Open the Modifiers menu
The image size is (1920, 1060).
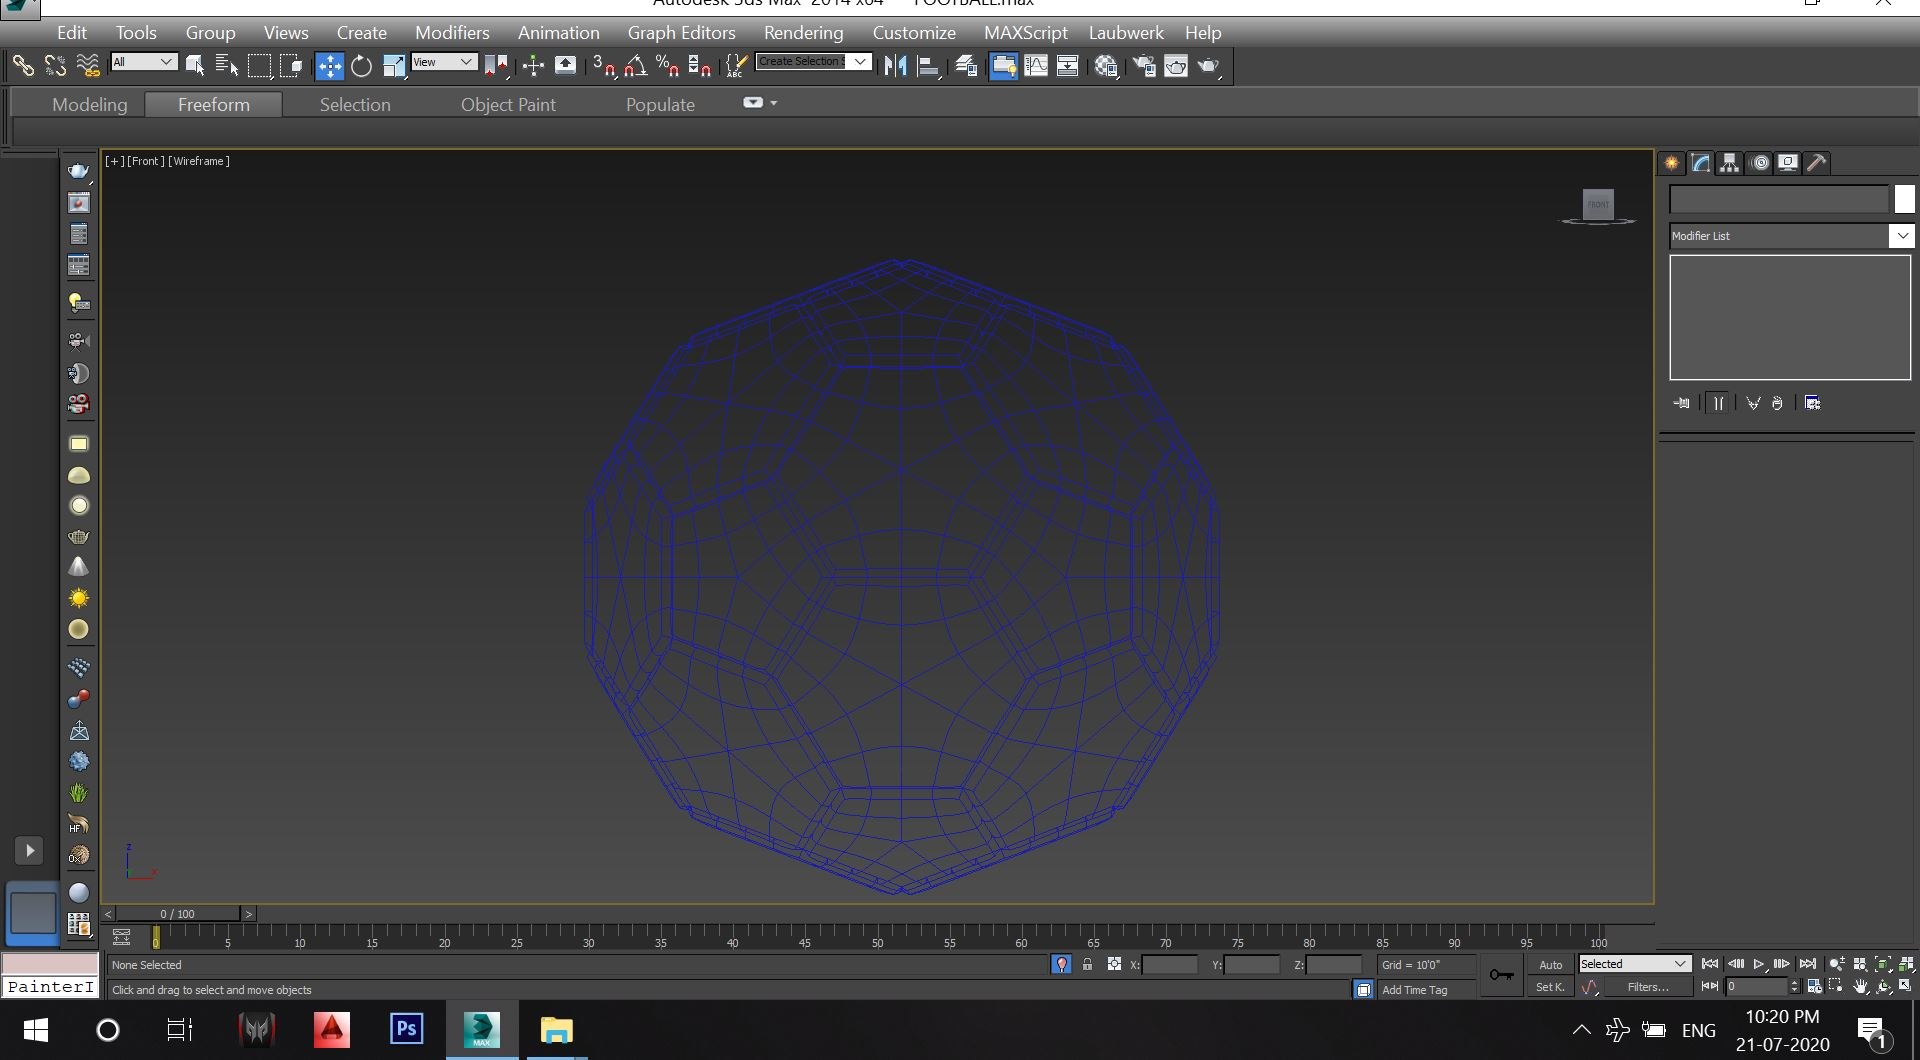pyautogui.click(x=452, y=33)
